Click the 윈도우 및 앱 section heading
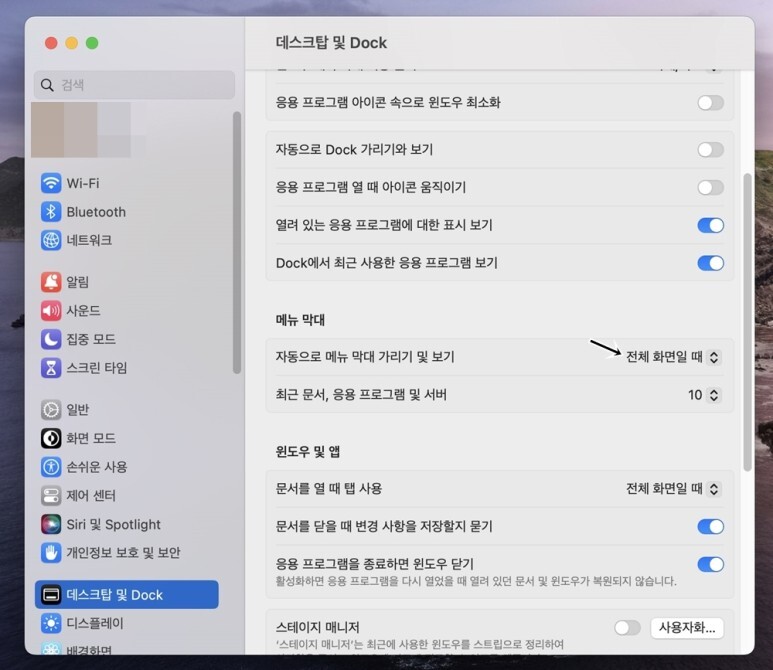Image resolution: width=773 pixels, height=670 pixels. (308, 452)
